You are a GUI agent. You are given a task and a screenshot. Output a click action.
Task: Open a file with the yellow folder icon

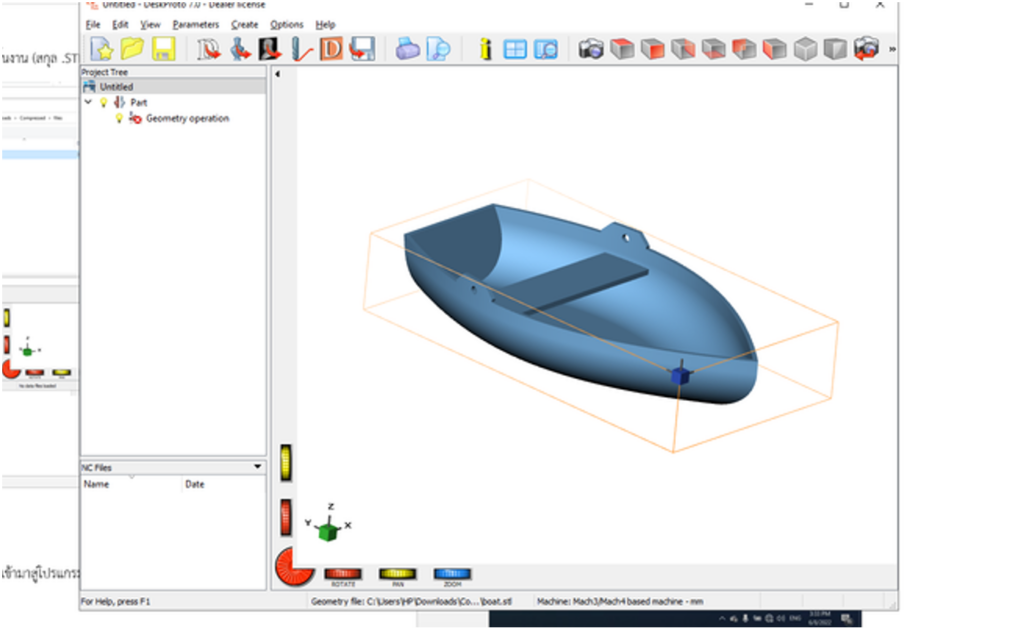tap(132, 48)
